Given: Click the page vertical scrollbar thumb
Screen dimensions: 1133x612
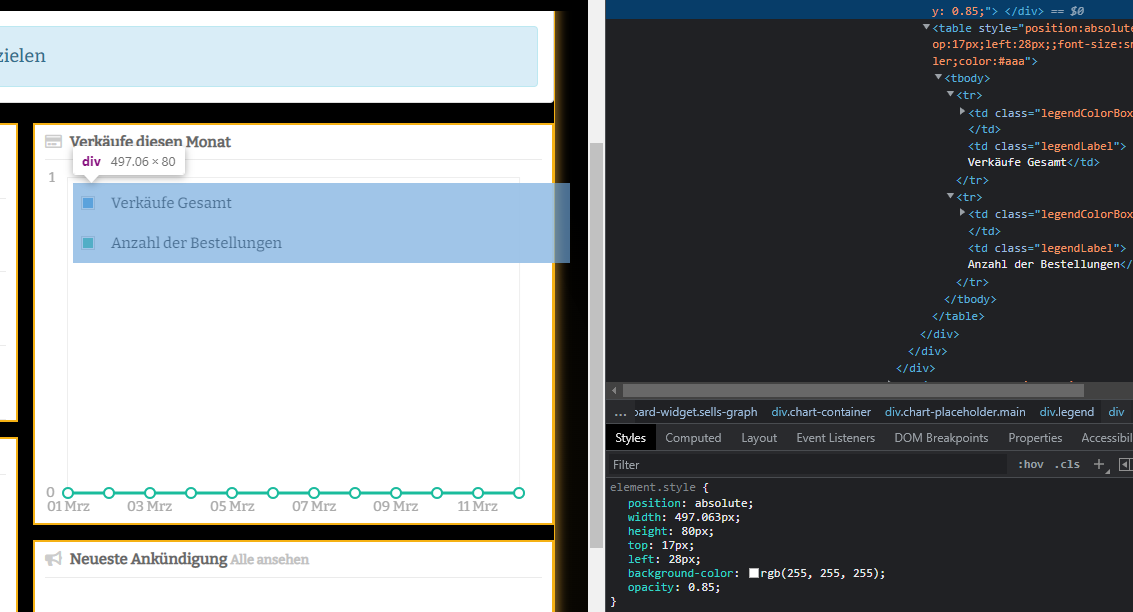Looking at the screenshot, I should click(596, 345).
